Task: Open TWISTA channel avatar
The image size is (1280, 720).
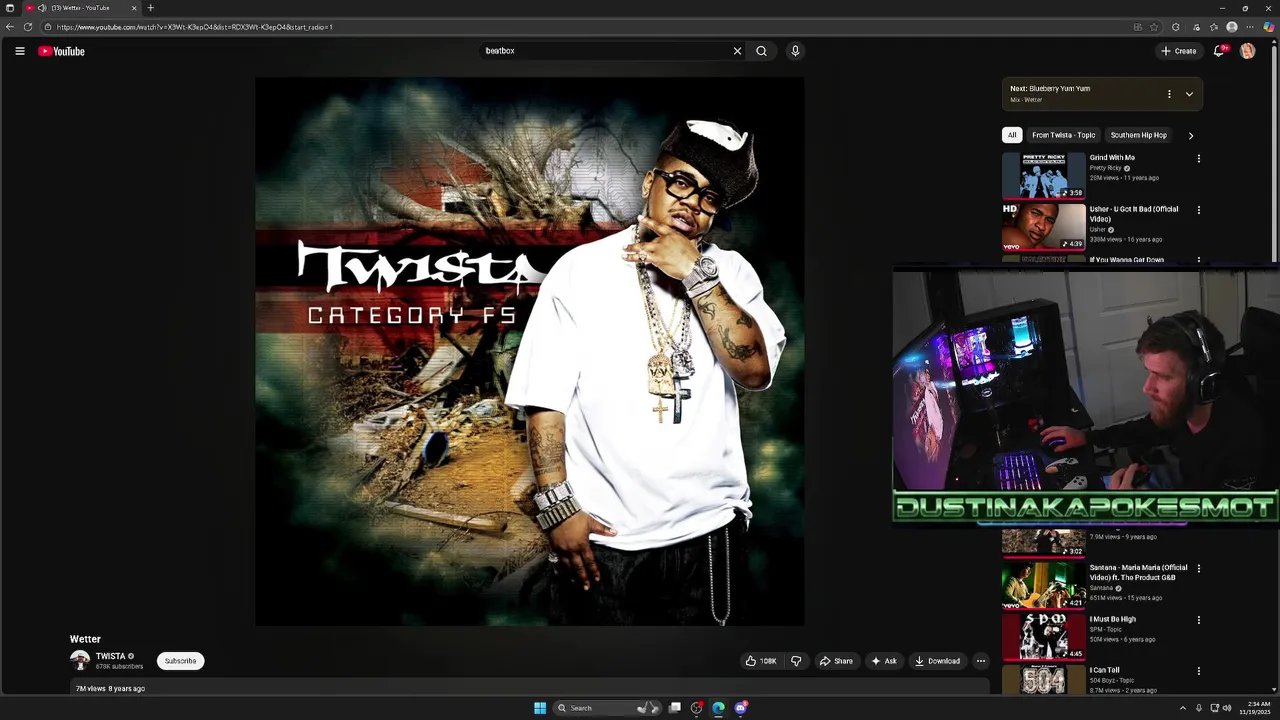Action: click(80, 661)
